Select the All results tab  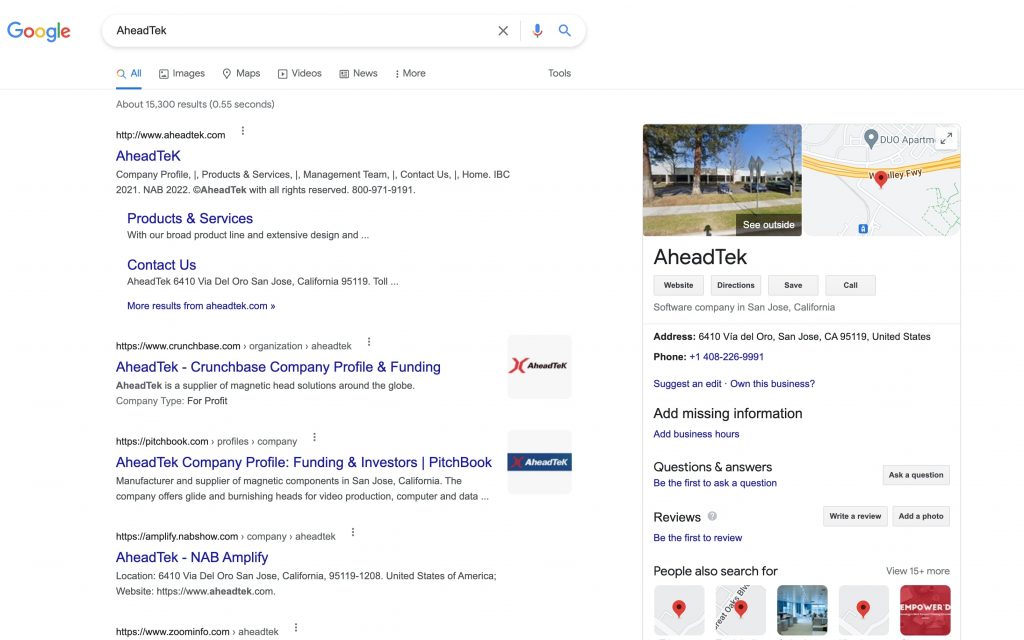(129, 74)
